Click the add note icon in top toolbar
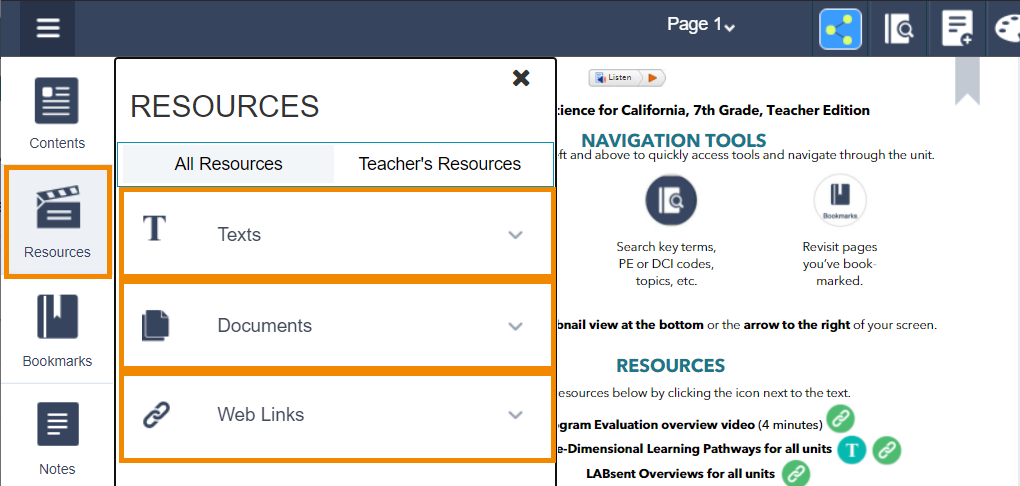This screenshot has width=1020, height=486. point(957,29)
